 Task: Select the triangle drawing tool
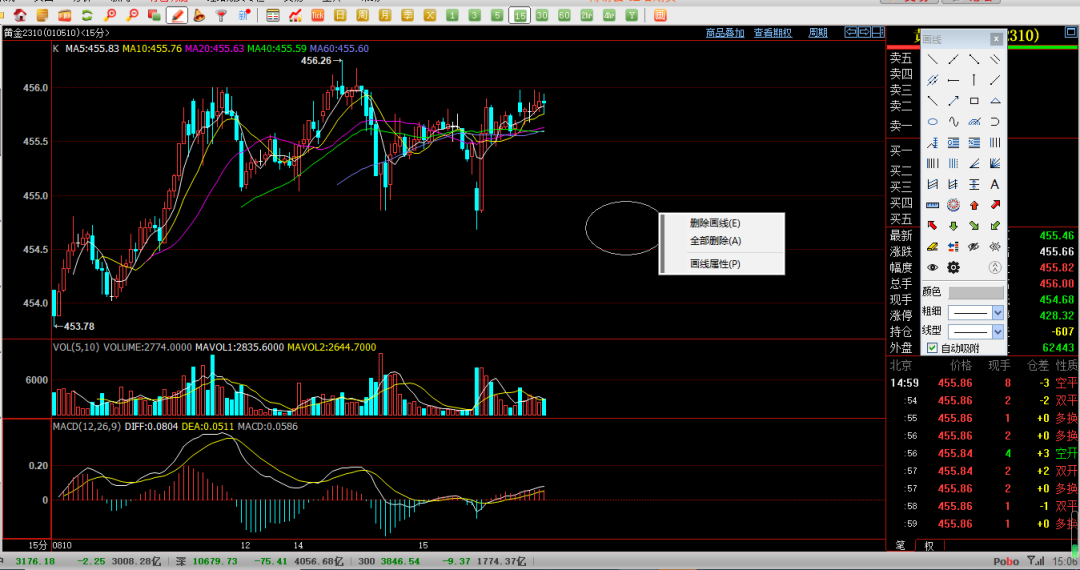995,101
